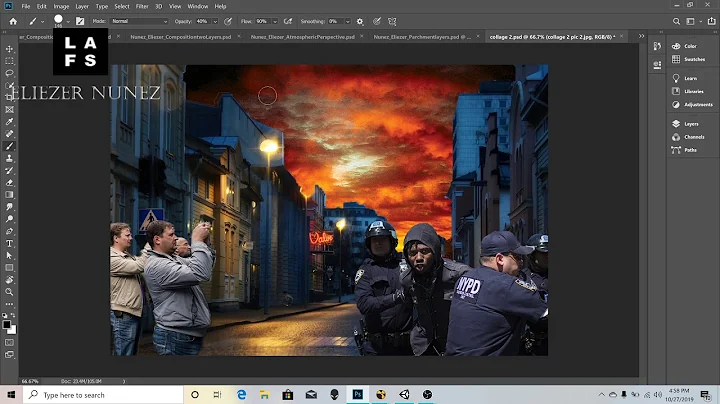Open the brush tool preset picker arrow
This screenshot has width=720, height=404.
click(42, 22)
